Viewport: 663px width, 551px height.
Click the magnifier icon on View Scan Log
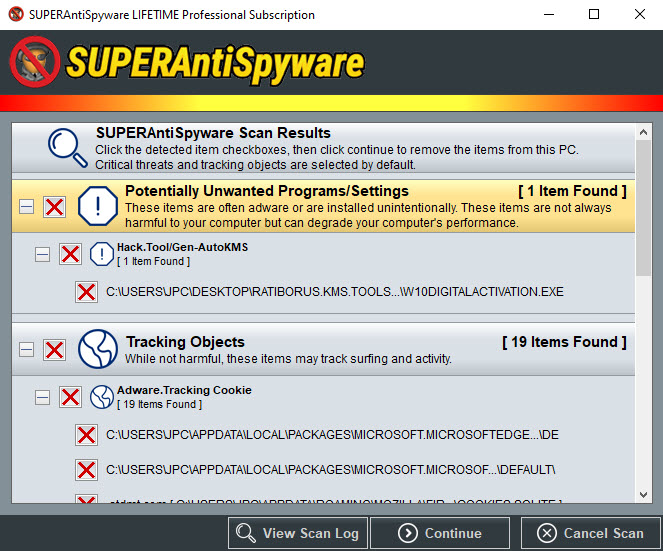click(x=246, y=533)
